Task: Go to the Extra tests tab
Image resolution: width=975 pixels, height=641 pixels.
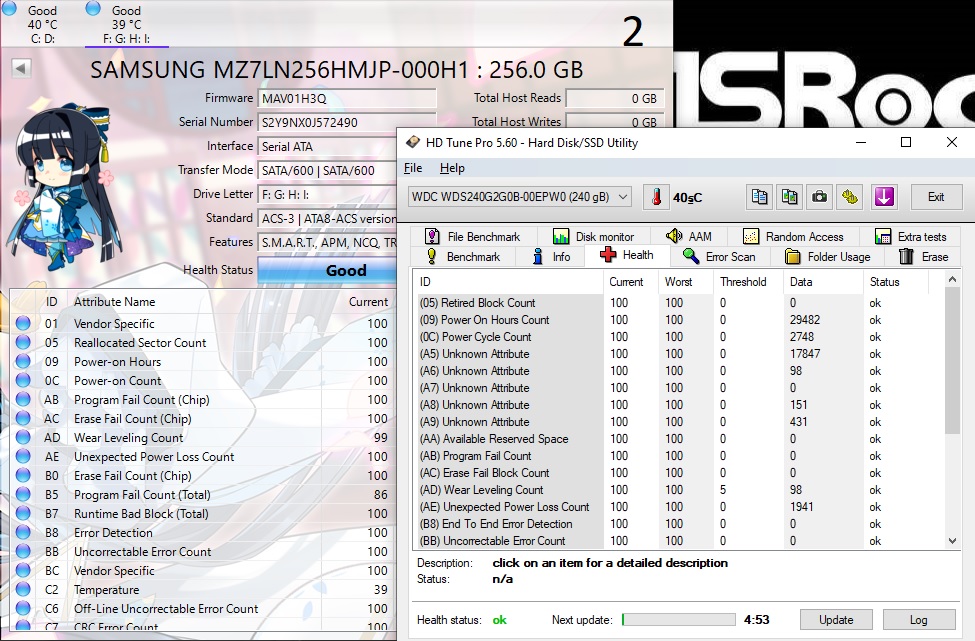Action: pos(910,236)
